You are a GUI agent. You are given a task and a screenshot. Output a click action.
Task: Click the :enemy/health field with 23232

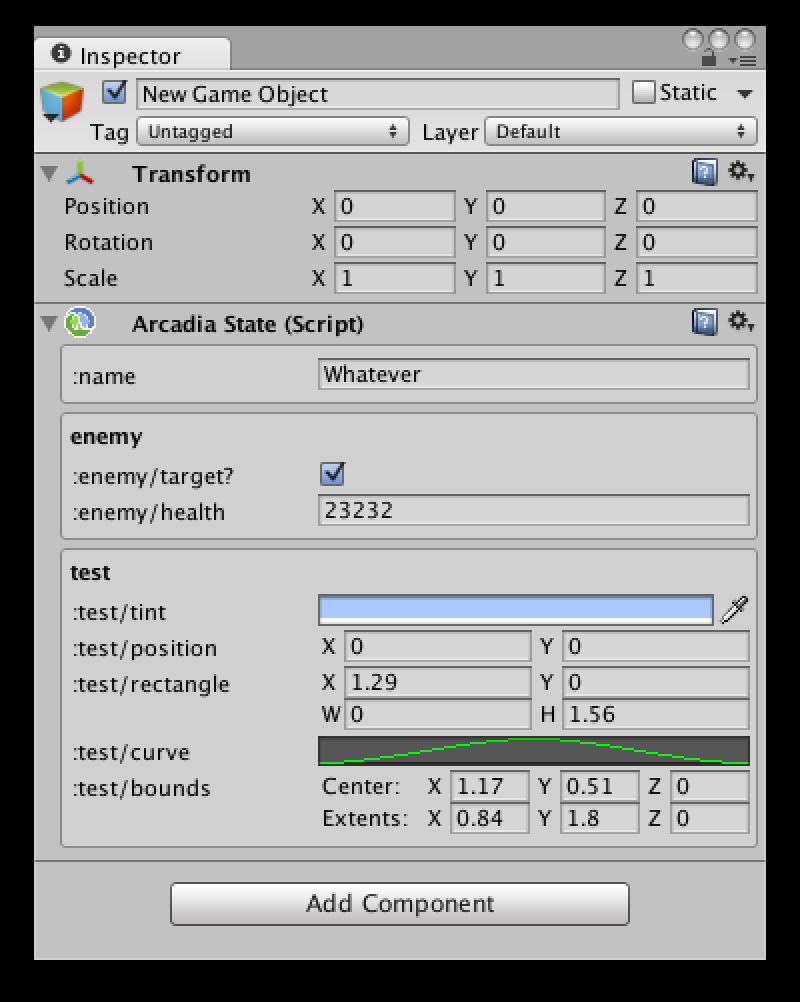tap(534, 510)
